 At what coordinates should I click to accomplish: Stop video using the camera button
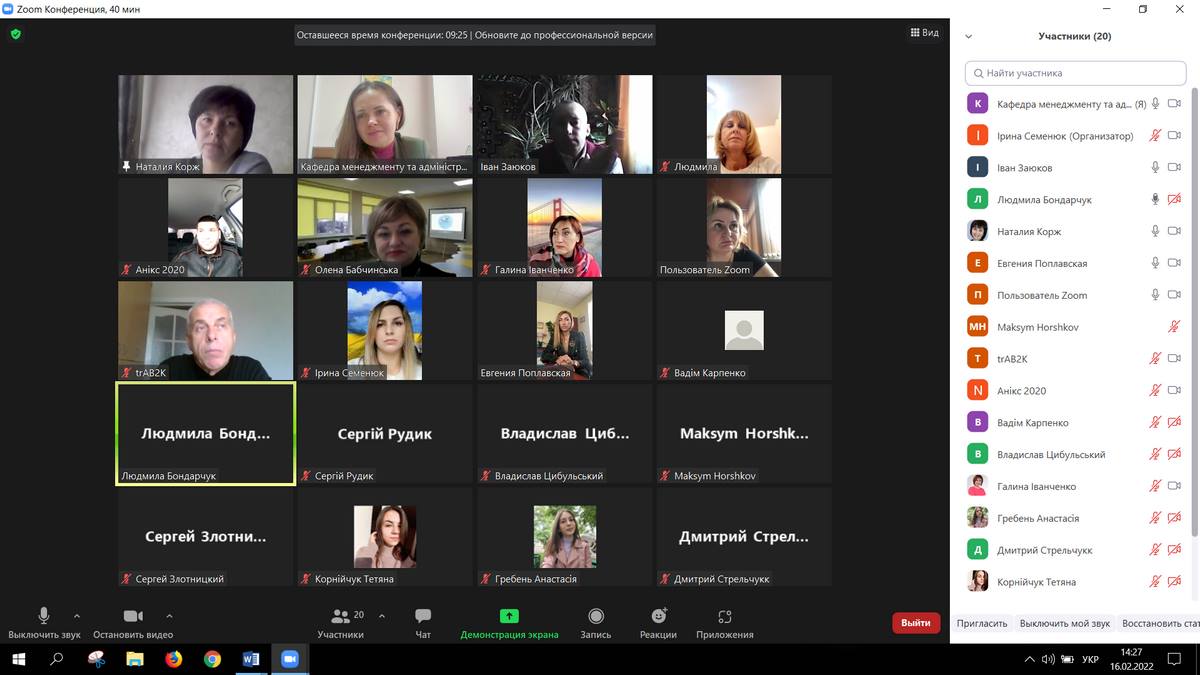click(x=133, y=616)
